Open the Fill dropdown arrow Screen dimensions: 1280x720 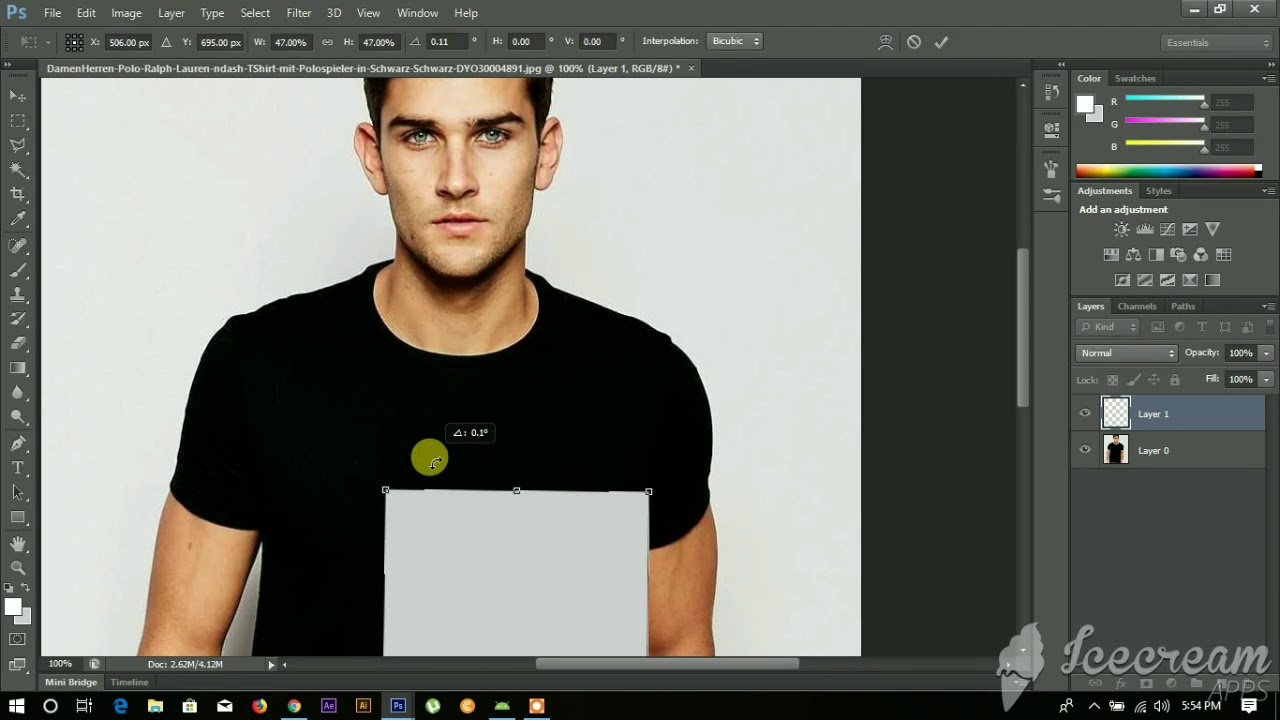(x=1266, y=380)
